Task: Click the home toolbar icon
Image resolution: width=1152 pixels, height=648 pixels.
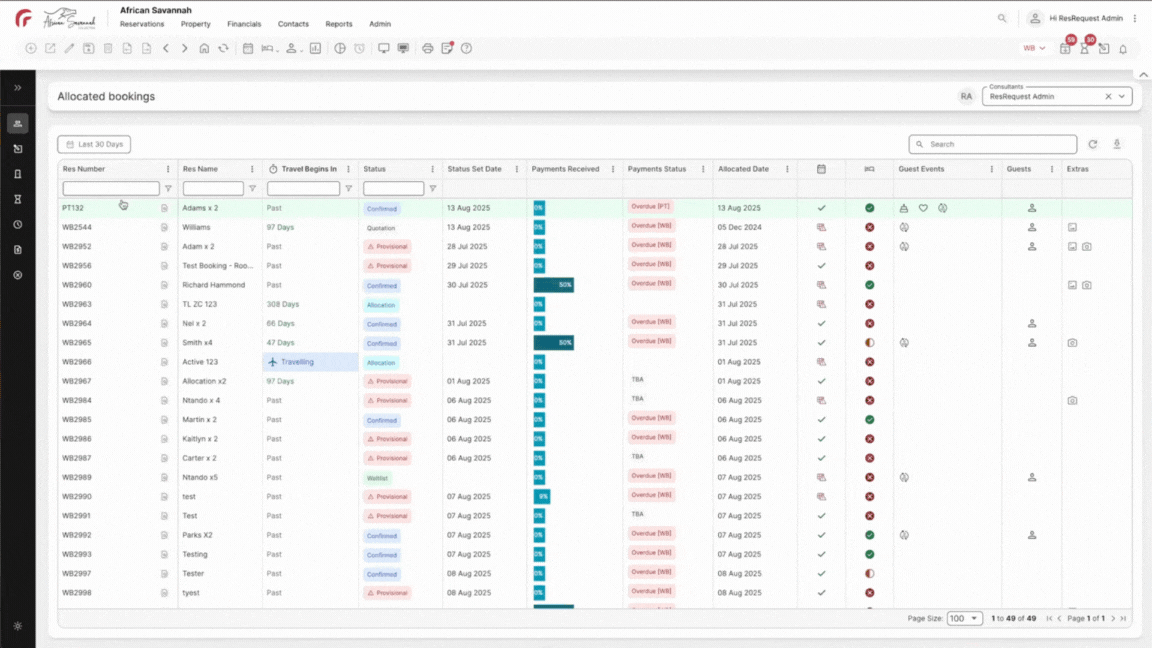Action: pyautogui.click(x=204, y=48)
